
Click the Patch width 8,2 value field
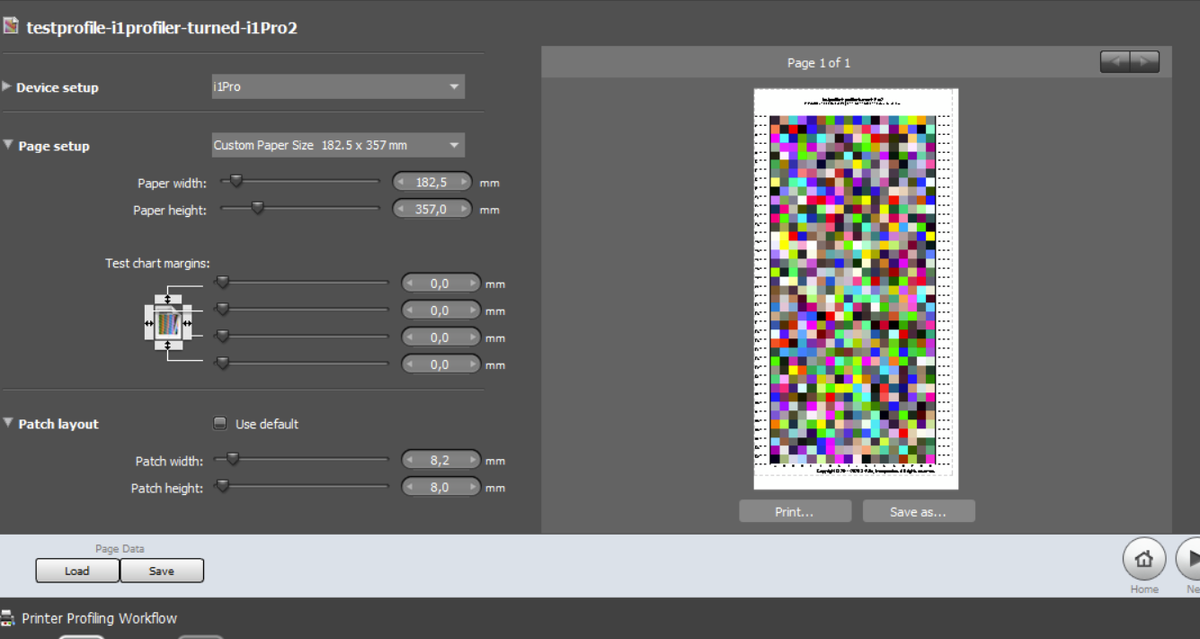(x=440, y=460)
